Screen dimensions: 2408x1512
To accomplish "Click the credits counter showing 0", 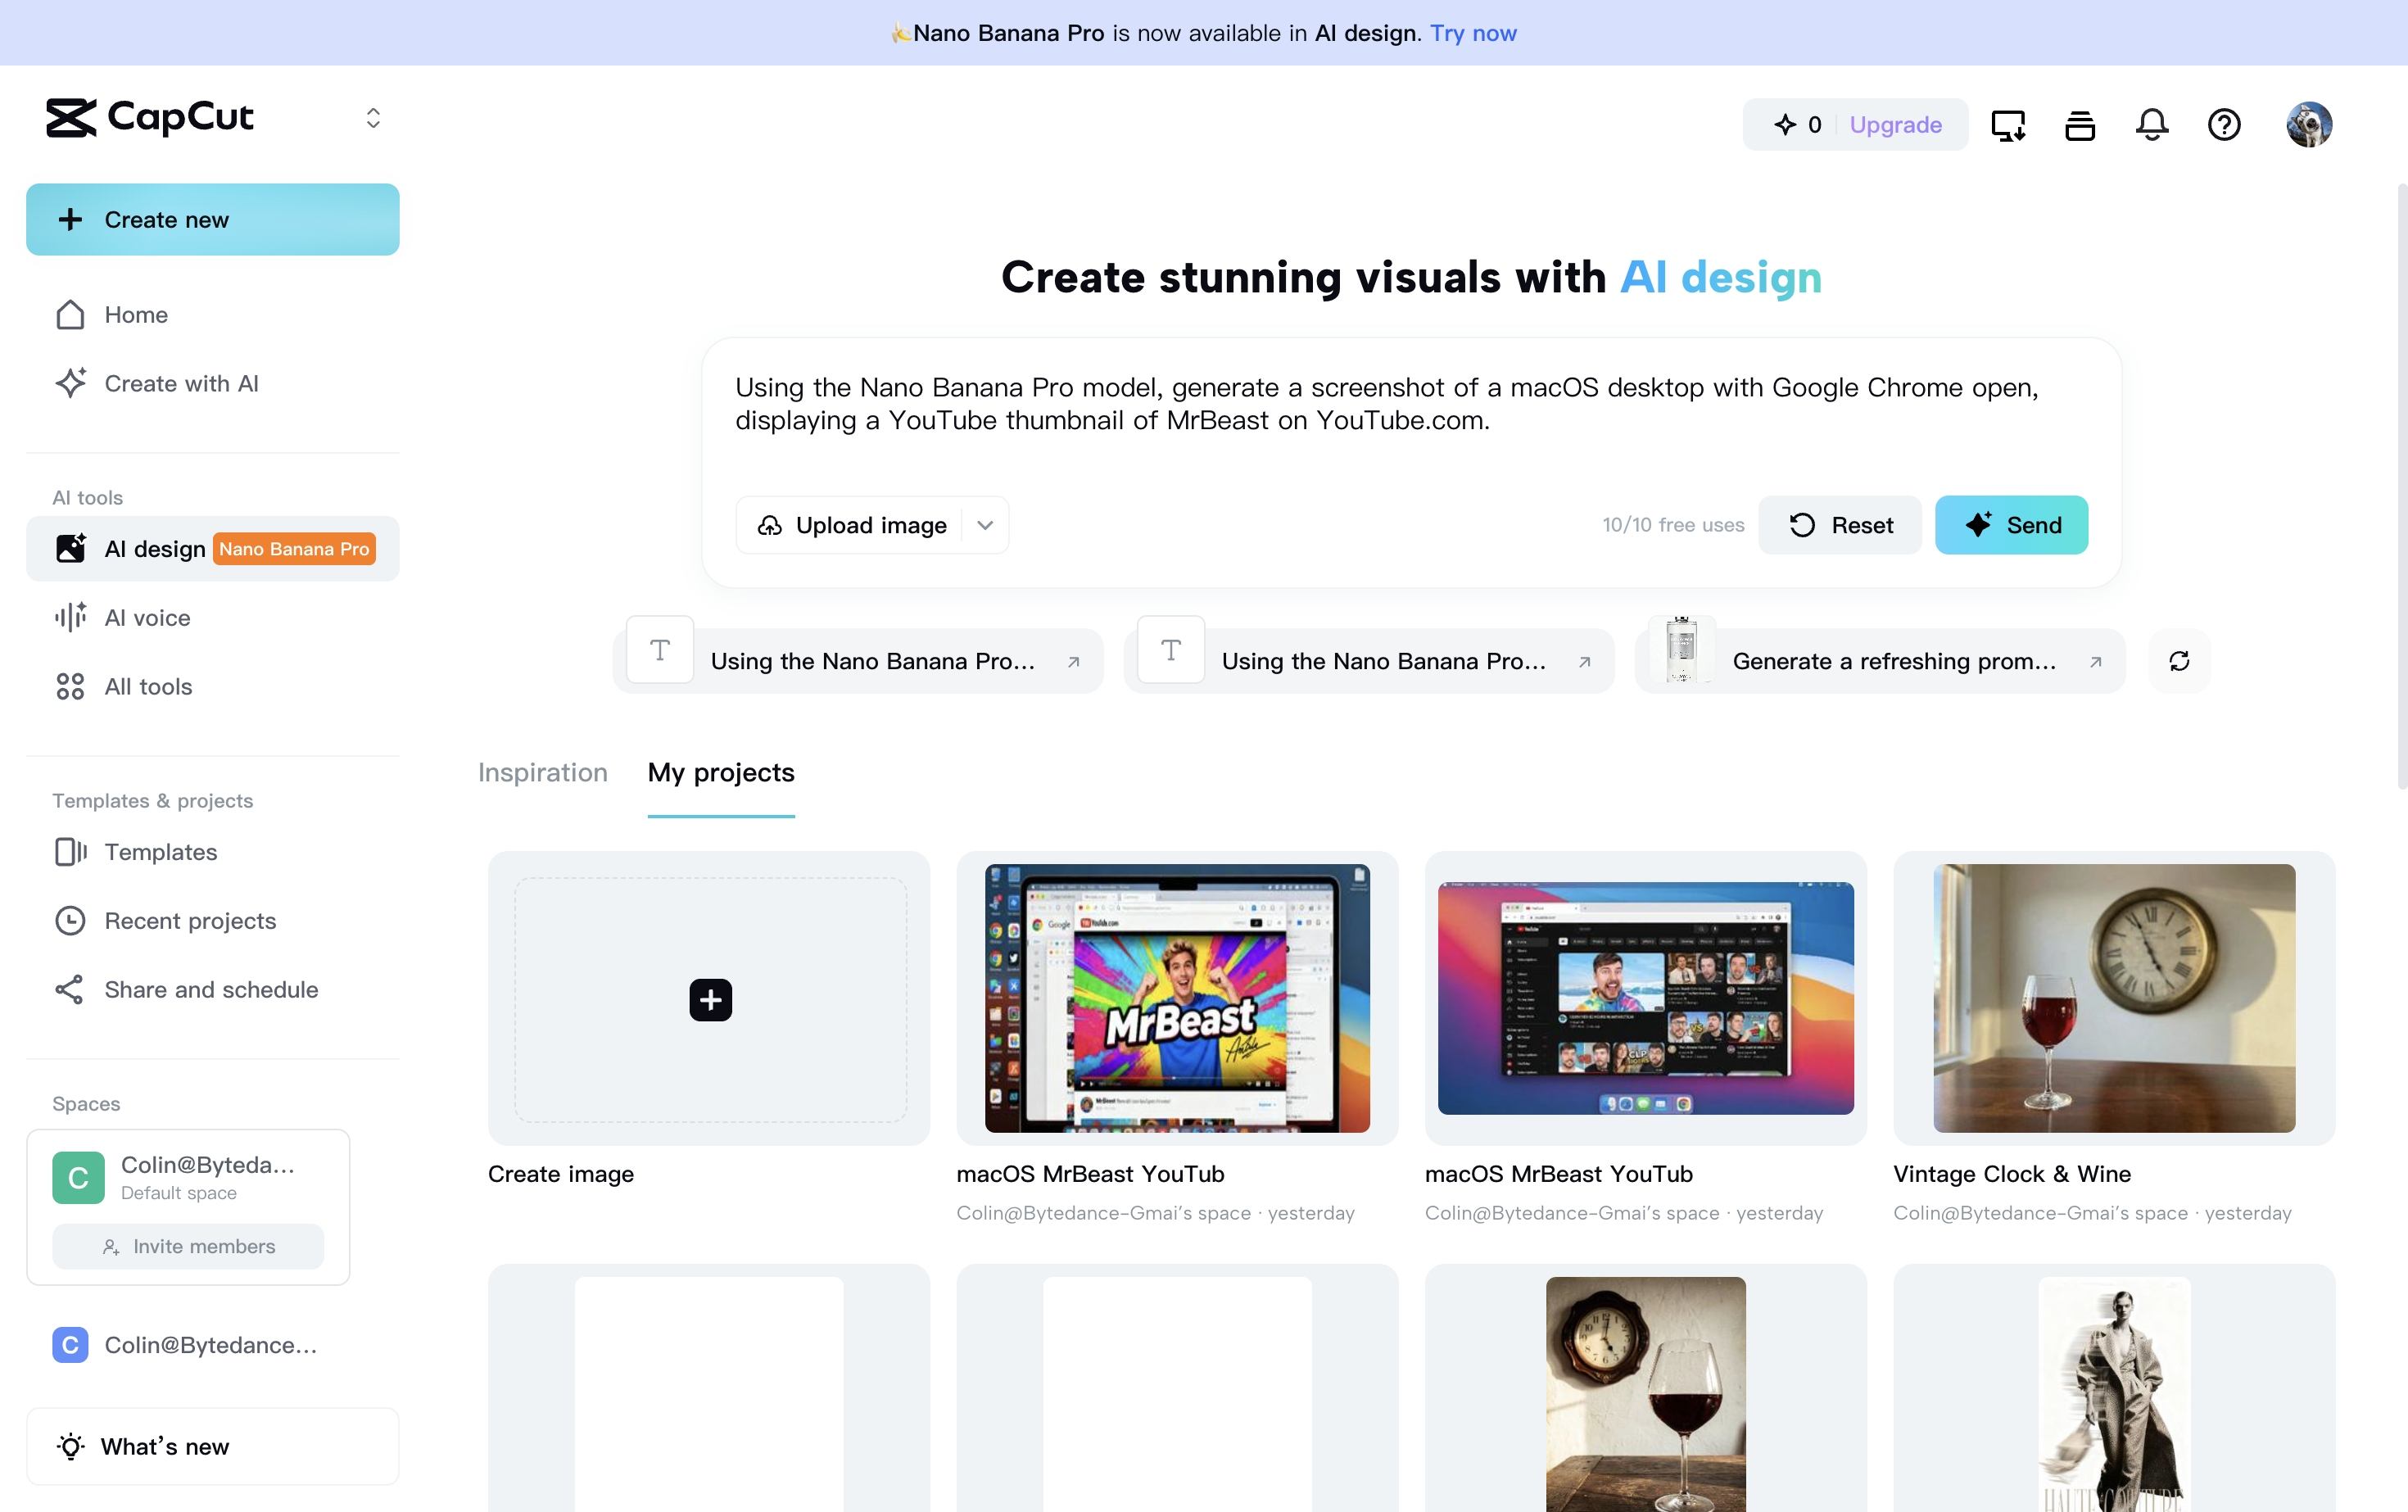I will 1798,125.
